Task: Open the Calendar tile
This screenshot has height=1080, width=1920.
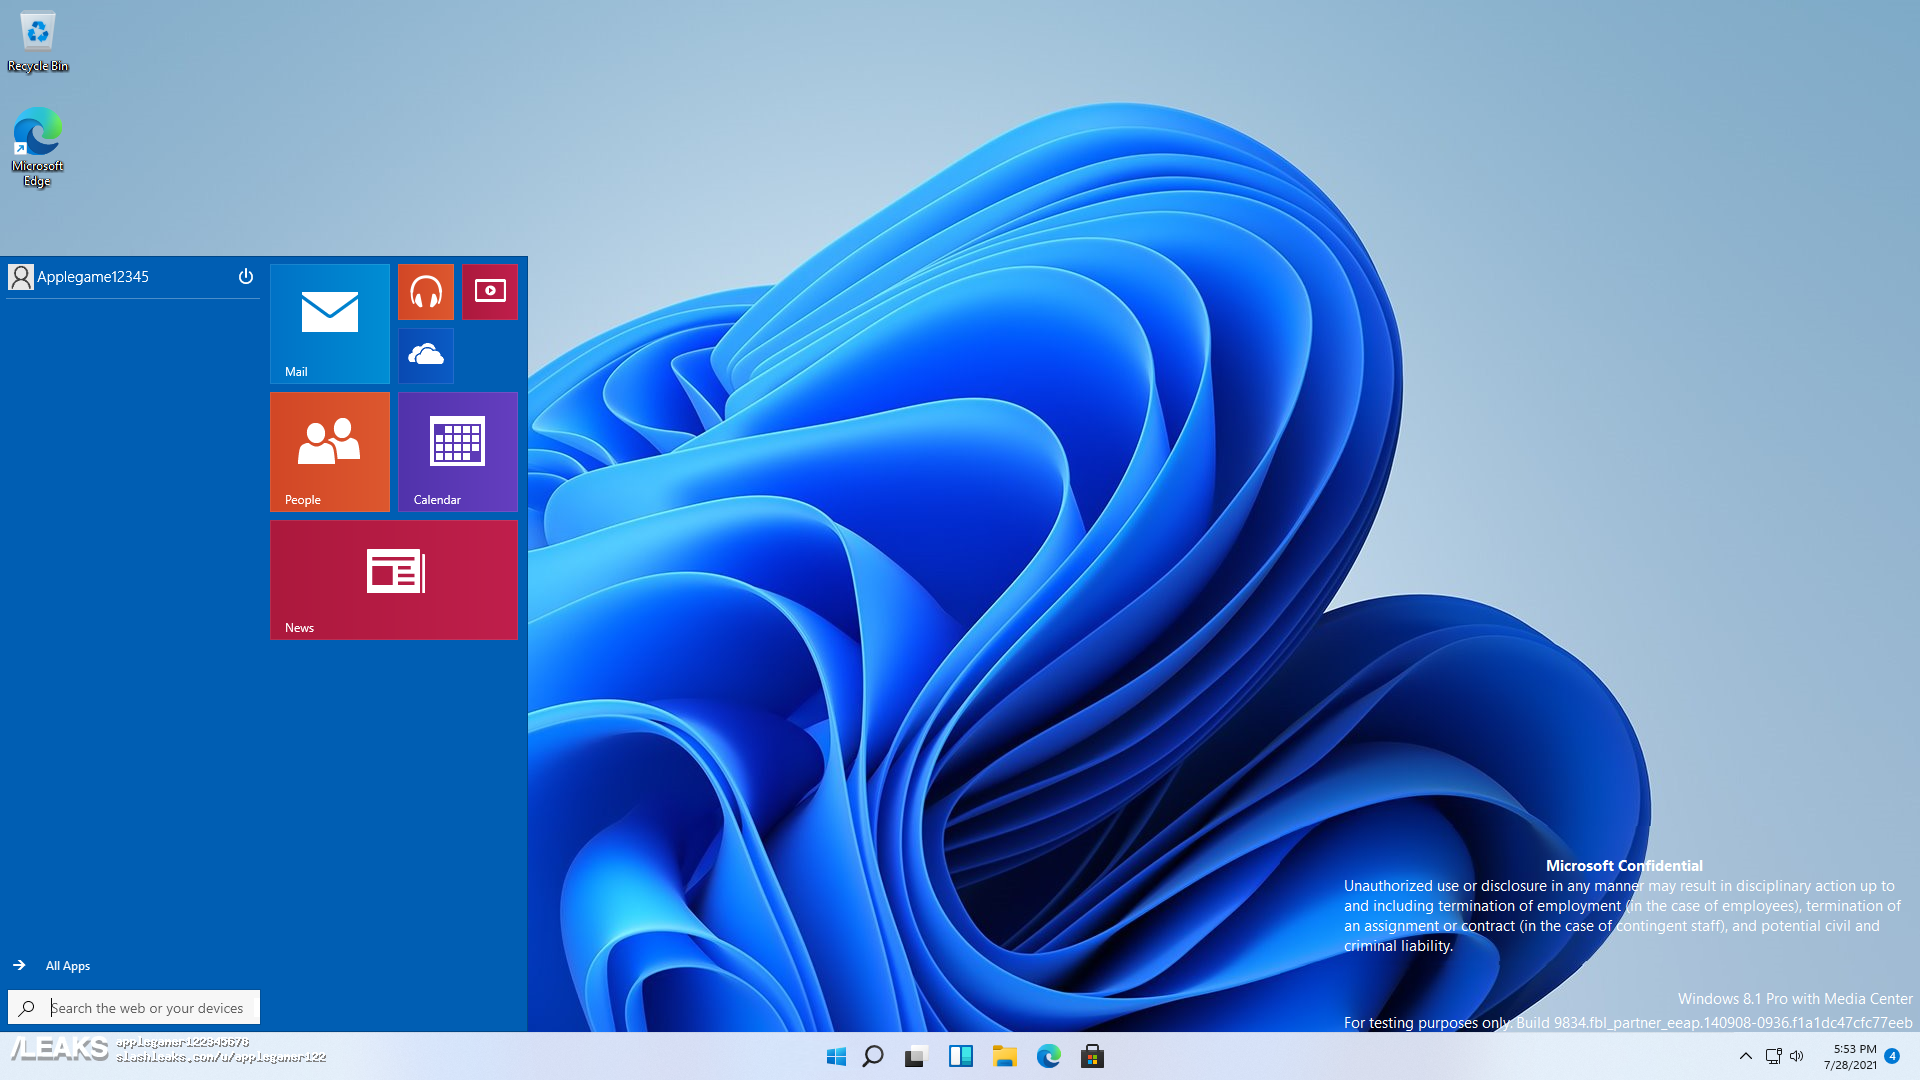Action: click(x=457, y=451)
